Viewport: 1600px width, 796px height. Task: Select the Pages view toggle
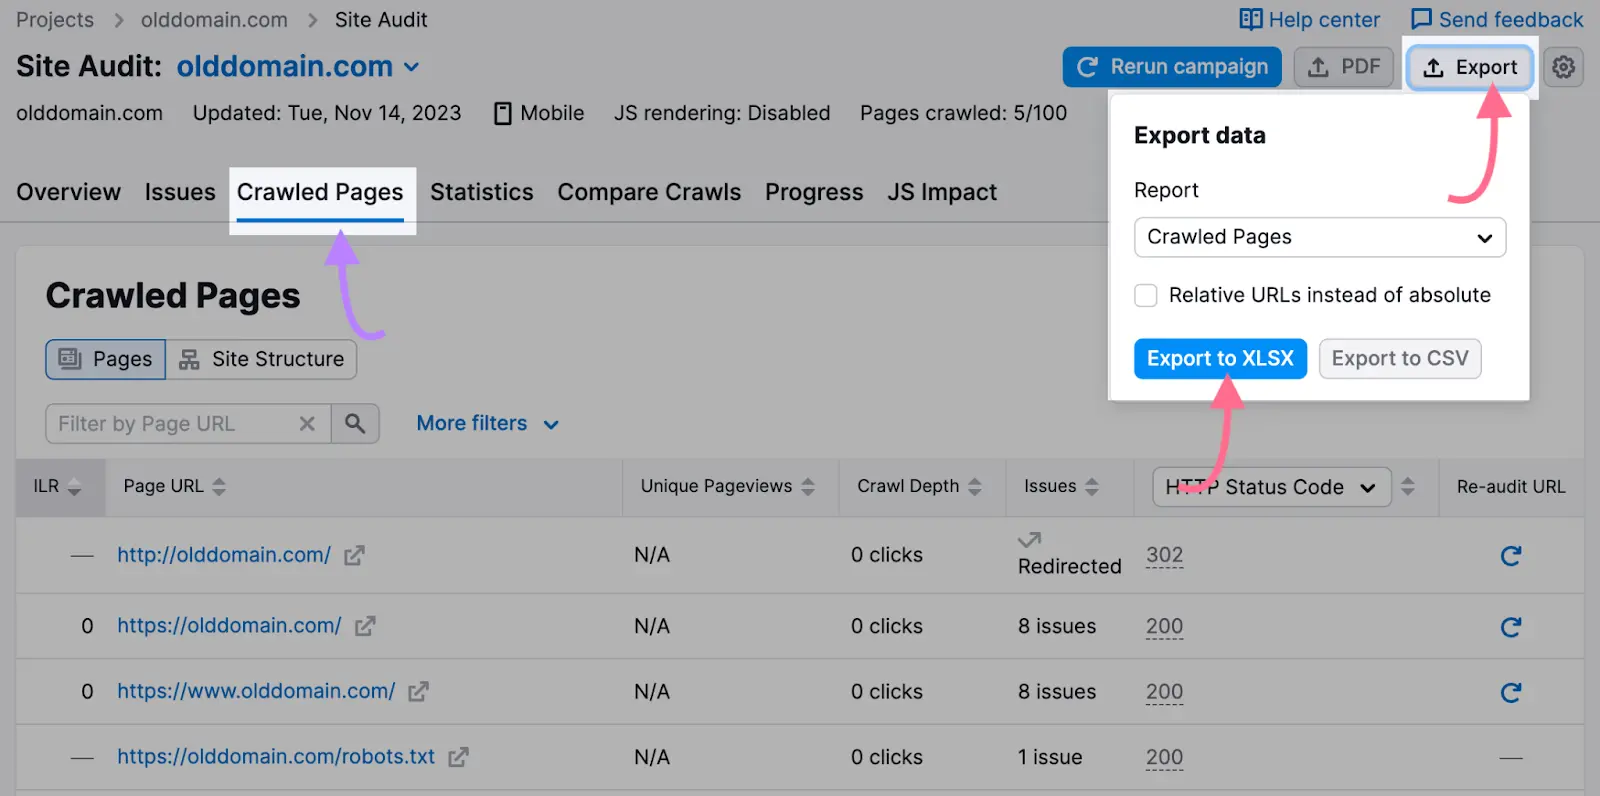coord(106,360)
